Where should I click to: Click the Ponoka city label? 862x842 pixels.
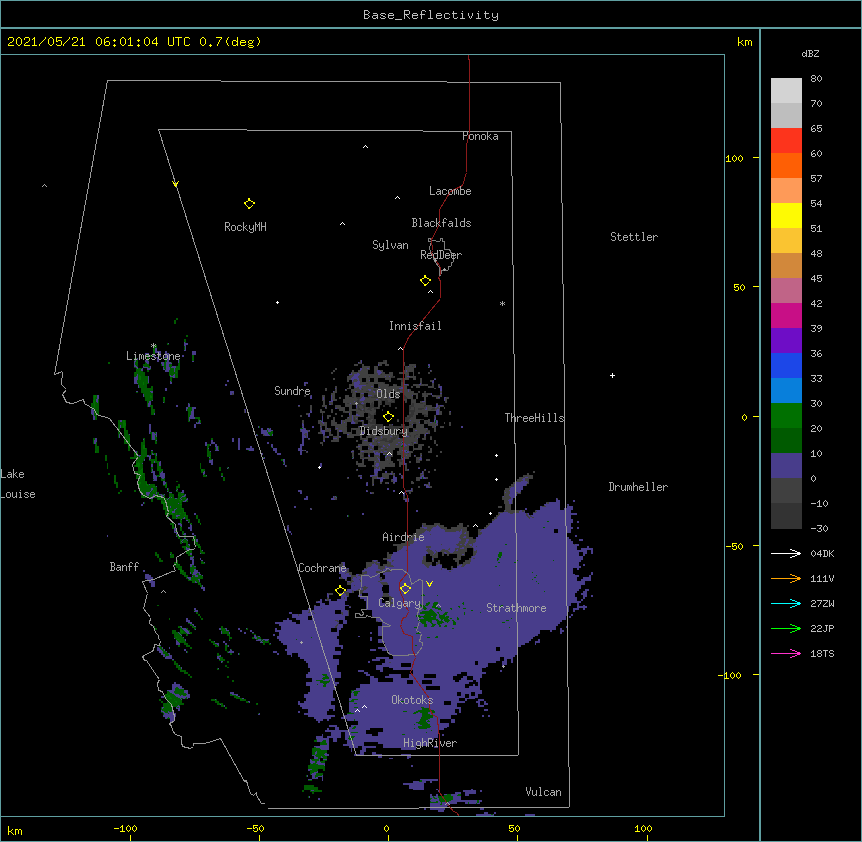pos(480,136)
